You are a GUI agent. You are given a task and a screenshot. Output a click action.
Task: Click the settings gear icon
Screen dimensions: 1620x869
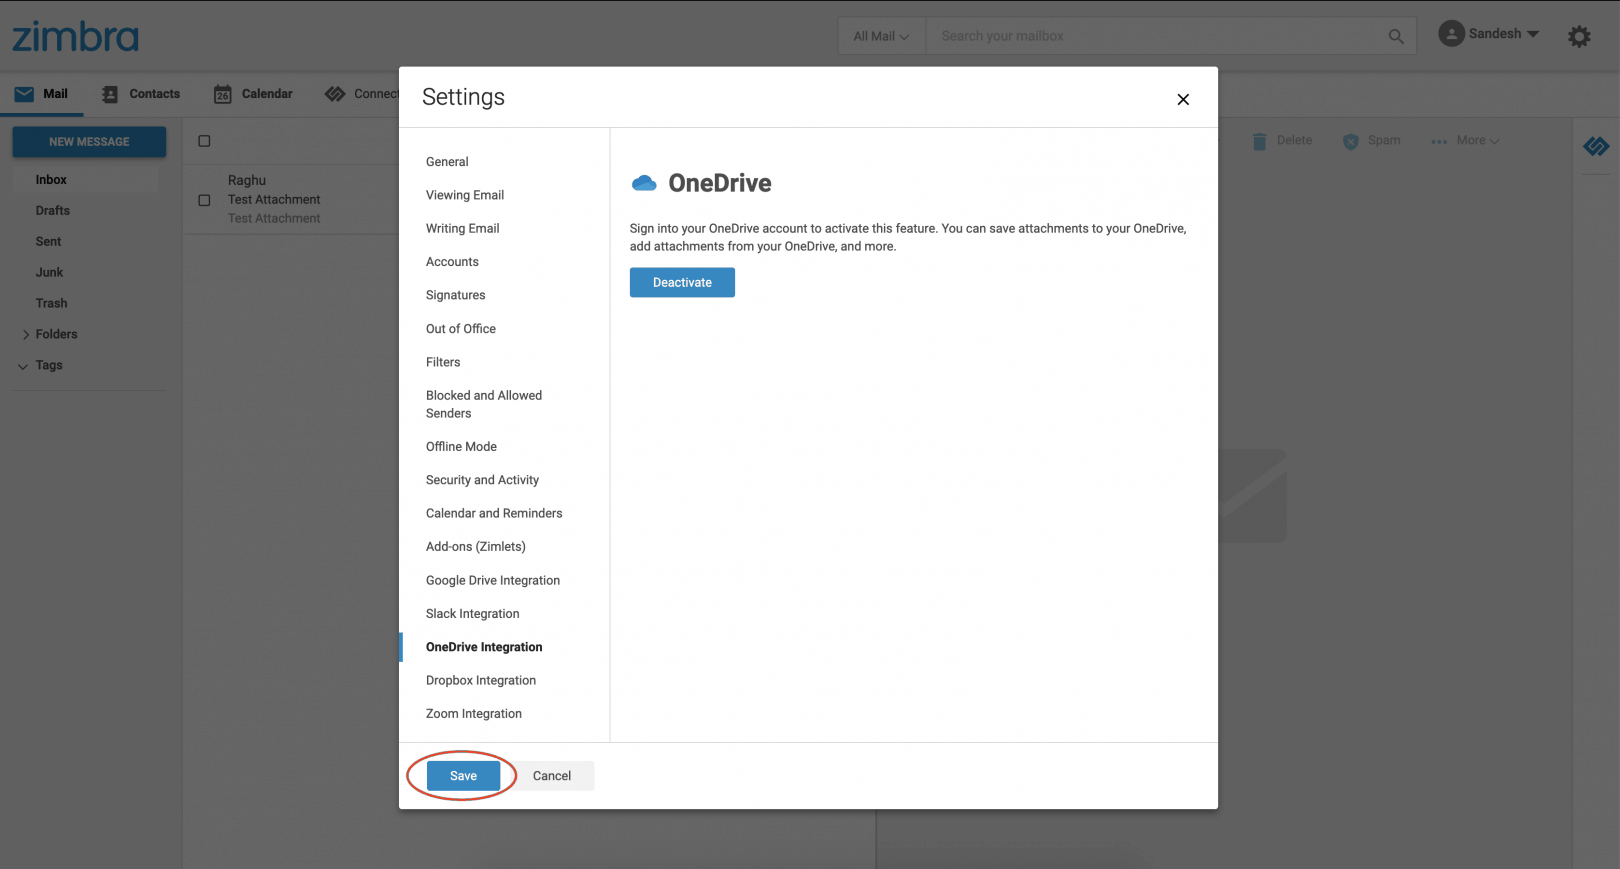click(1579, 37)
